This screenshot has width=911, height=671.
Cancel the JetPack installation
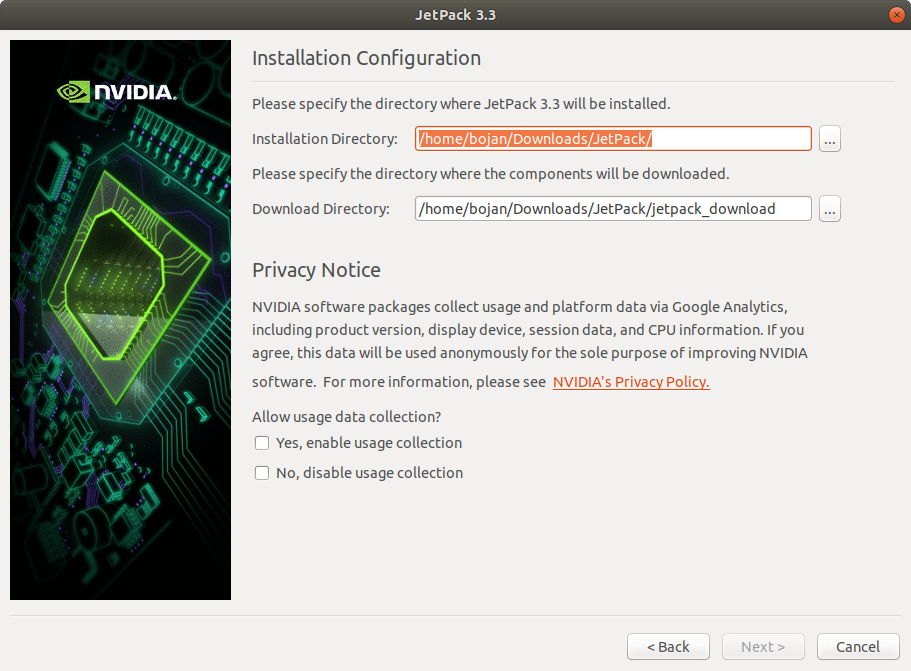coord(858,647)
